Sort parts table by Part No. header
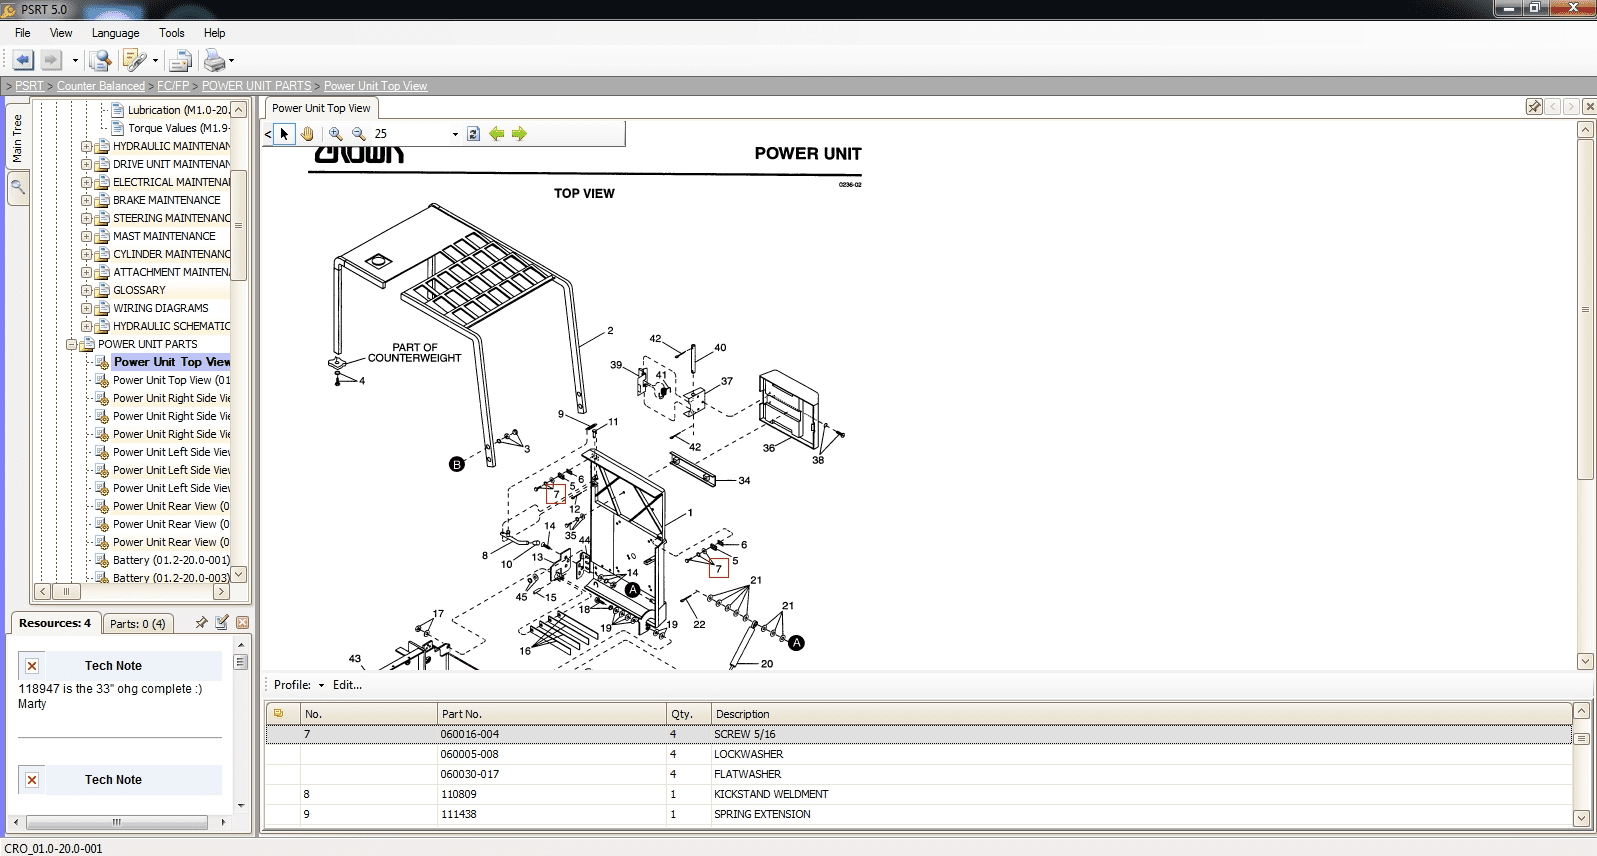The height and width of the screenshot is (856, 1597). point(552,714)
